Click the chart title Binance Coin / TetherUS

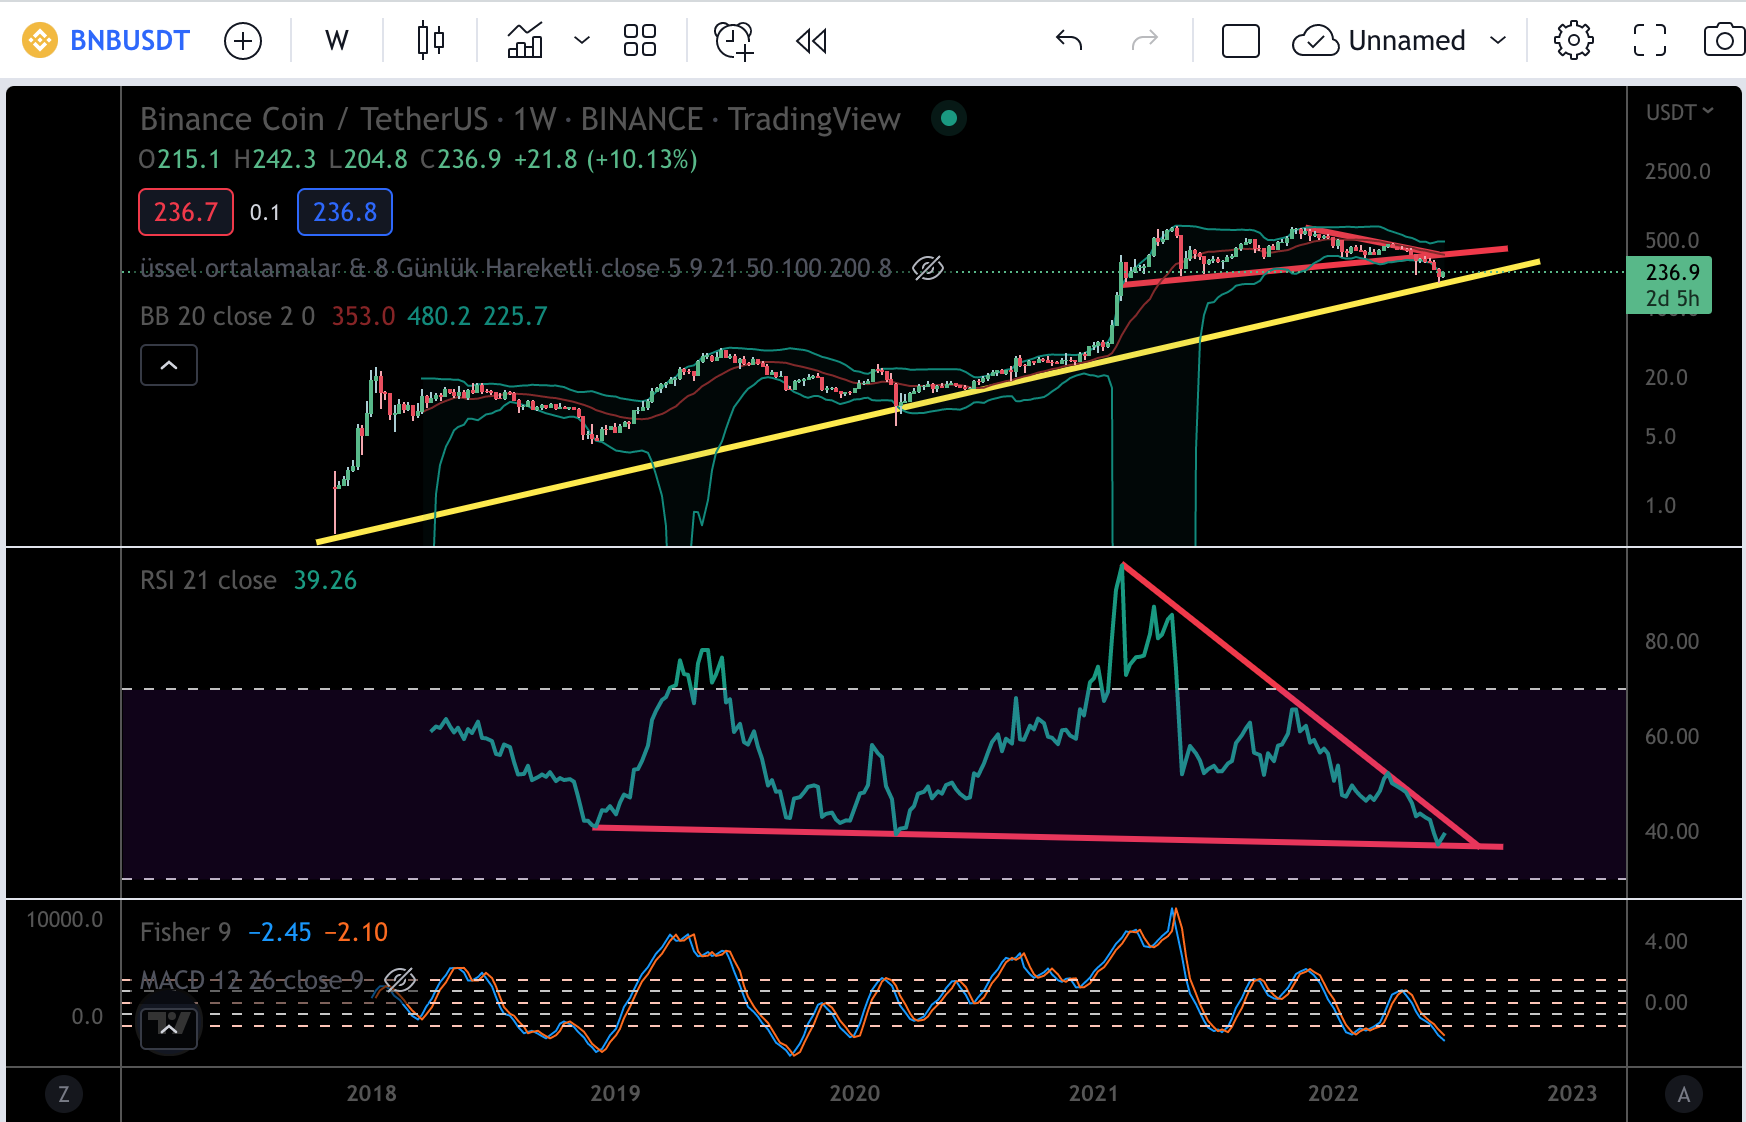coord(314,119)
